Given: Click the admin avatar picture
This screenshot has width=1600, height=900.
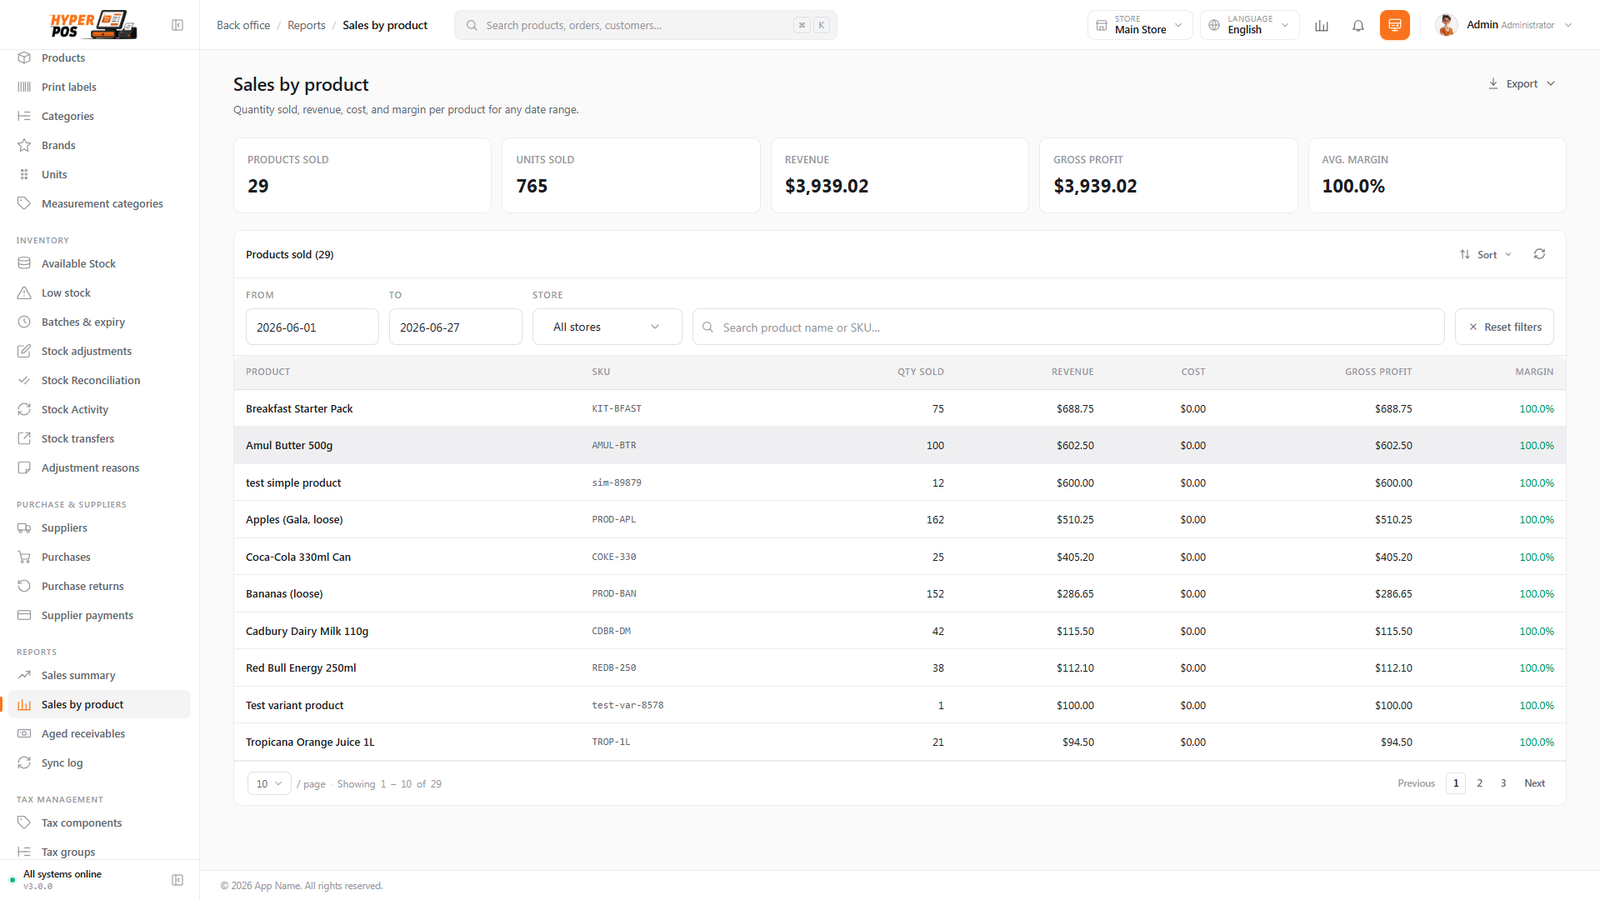Looking at the screenshot, I should [1446, 25].
